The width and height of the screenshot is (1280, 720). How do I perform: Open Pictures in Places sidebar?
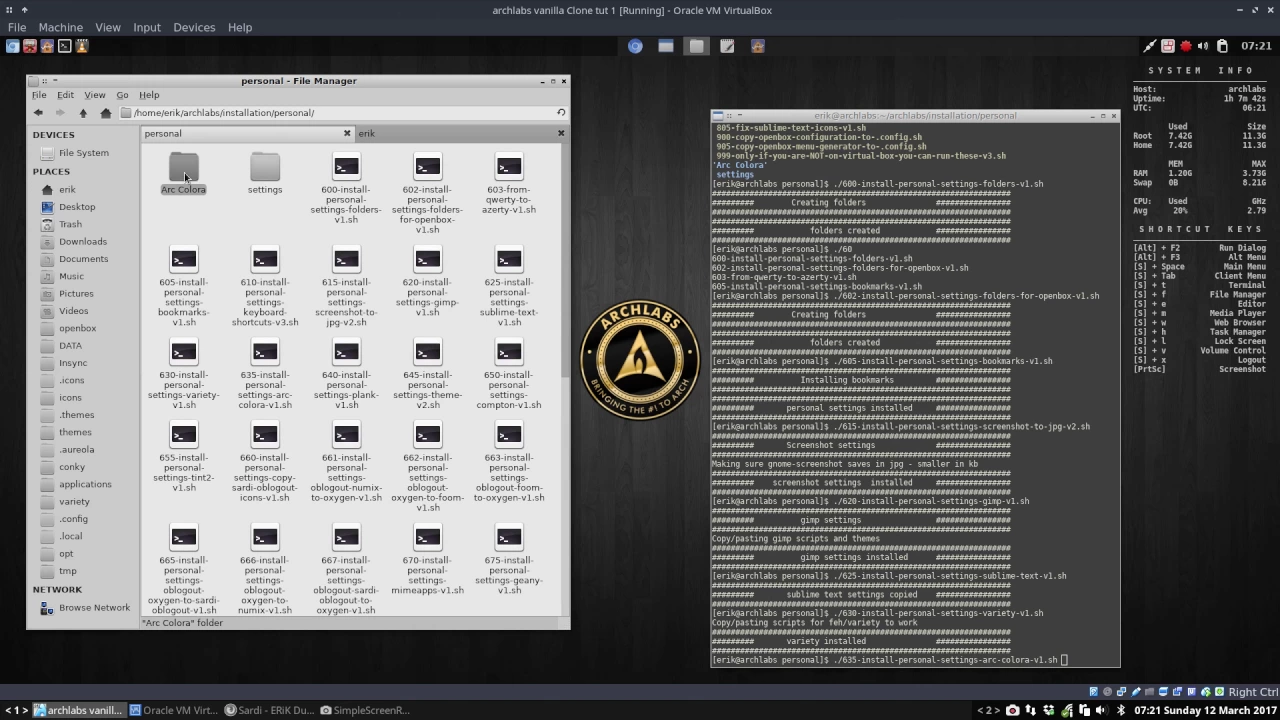click(x=76, y=294)
